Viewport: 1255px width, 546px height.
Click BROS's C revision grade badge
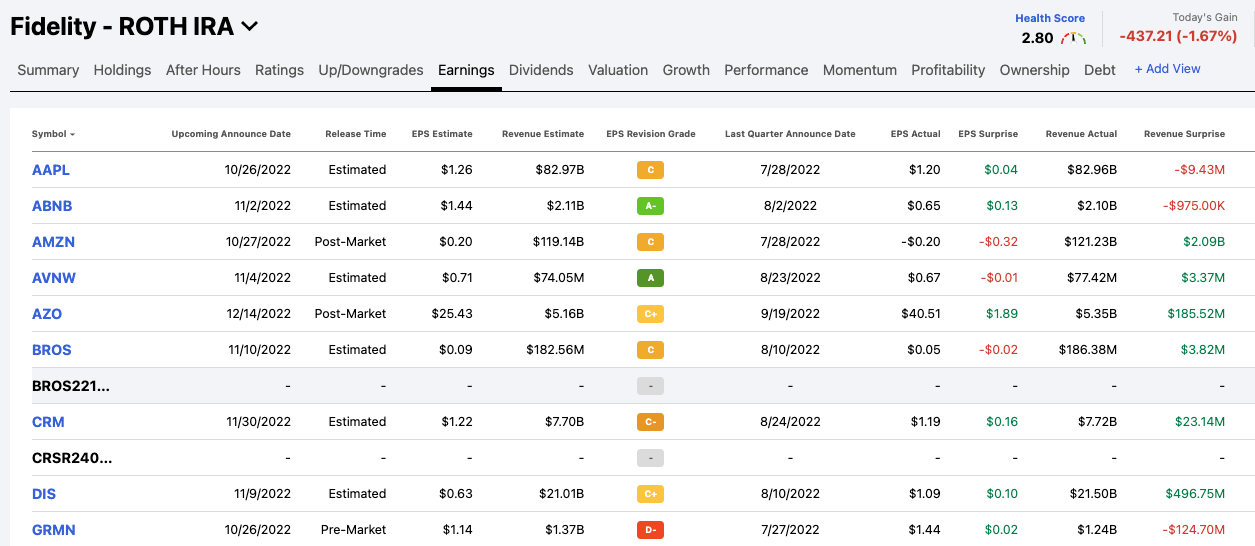tap(650, 350)
